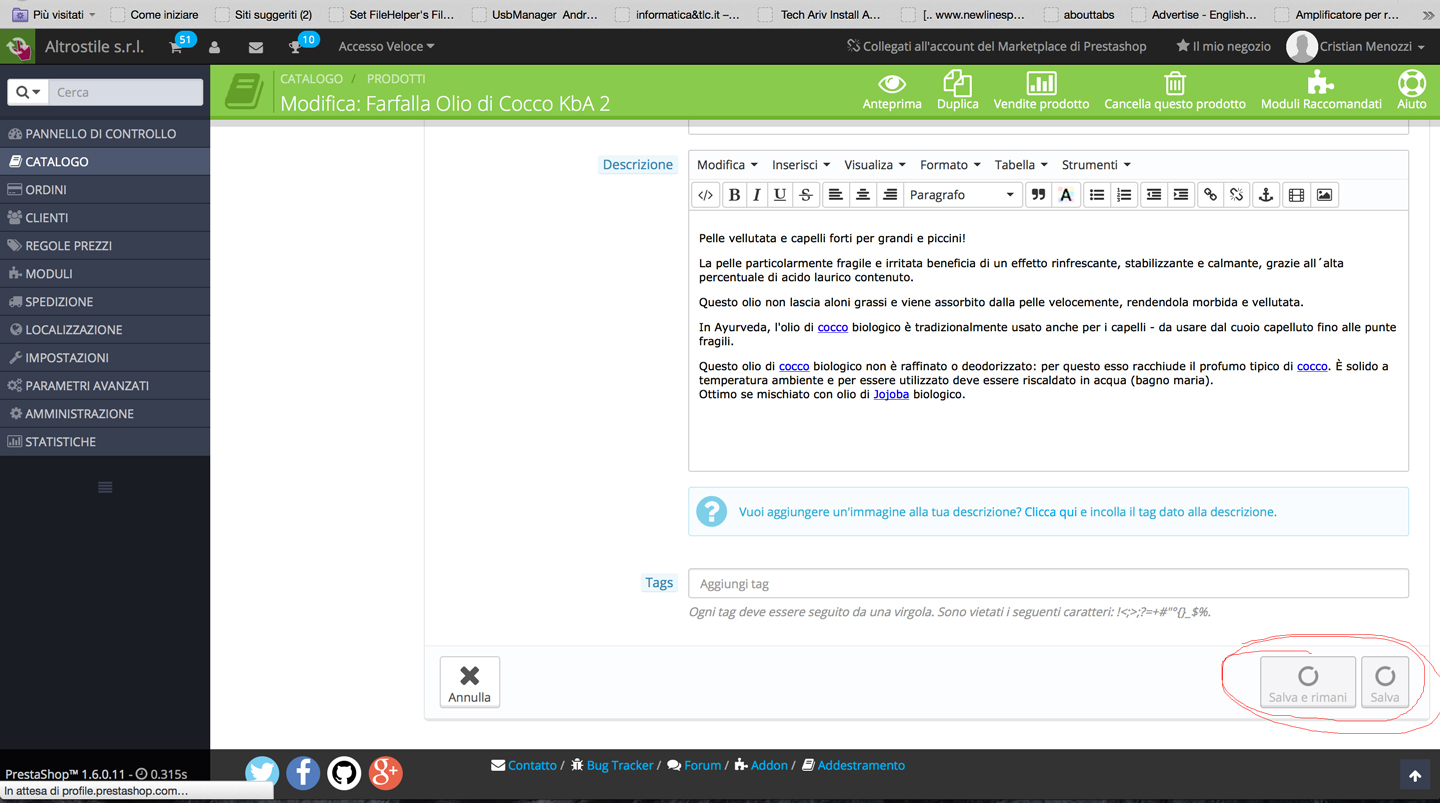Screen dimensions: 1440x803
Task: Go back to top with the arrow button
Action: point(1414,776)
